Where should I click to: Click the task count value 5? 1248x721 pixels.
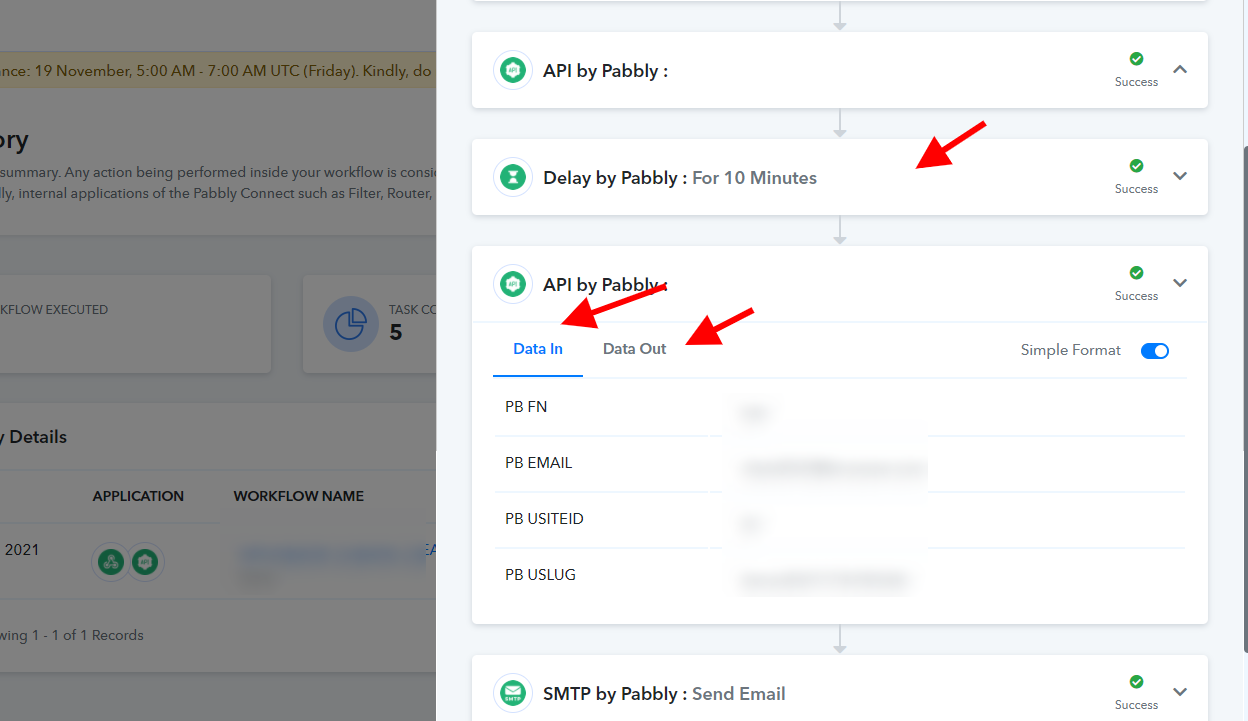coord(396,332)
